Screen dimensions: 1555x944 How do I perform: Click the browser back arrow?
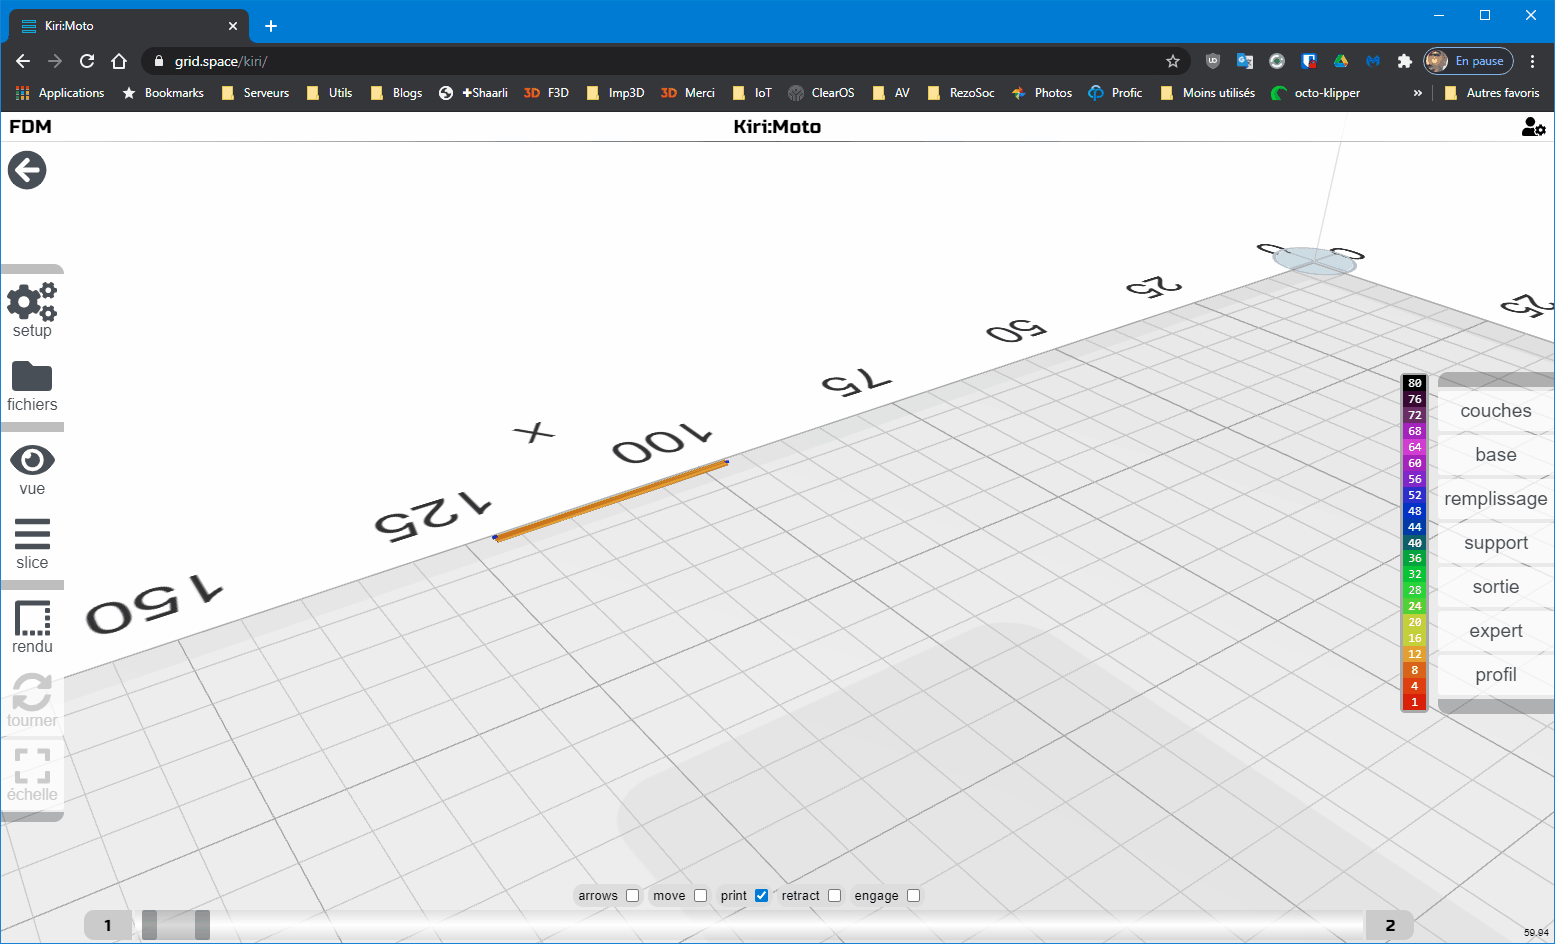pos(23,61)
